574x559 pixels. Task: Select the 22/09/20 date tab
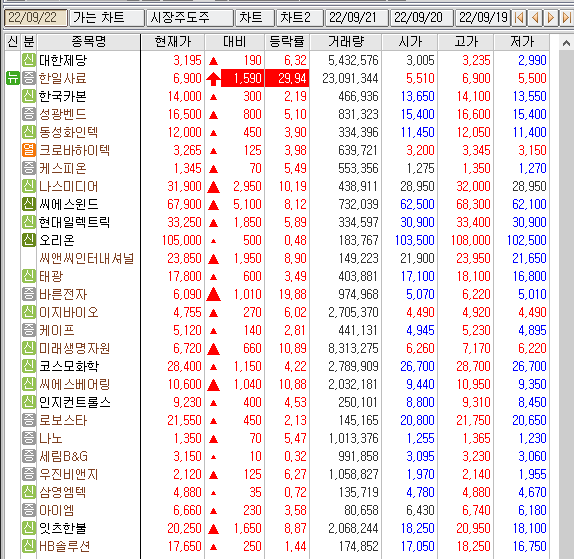pos(422,18)
